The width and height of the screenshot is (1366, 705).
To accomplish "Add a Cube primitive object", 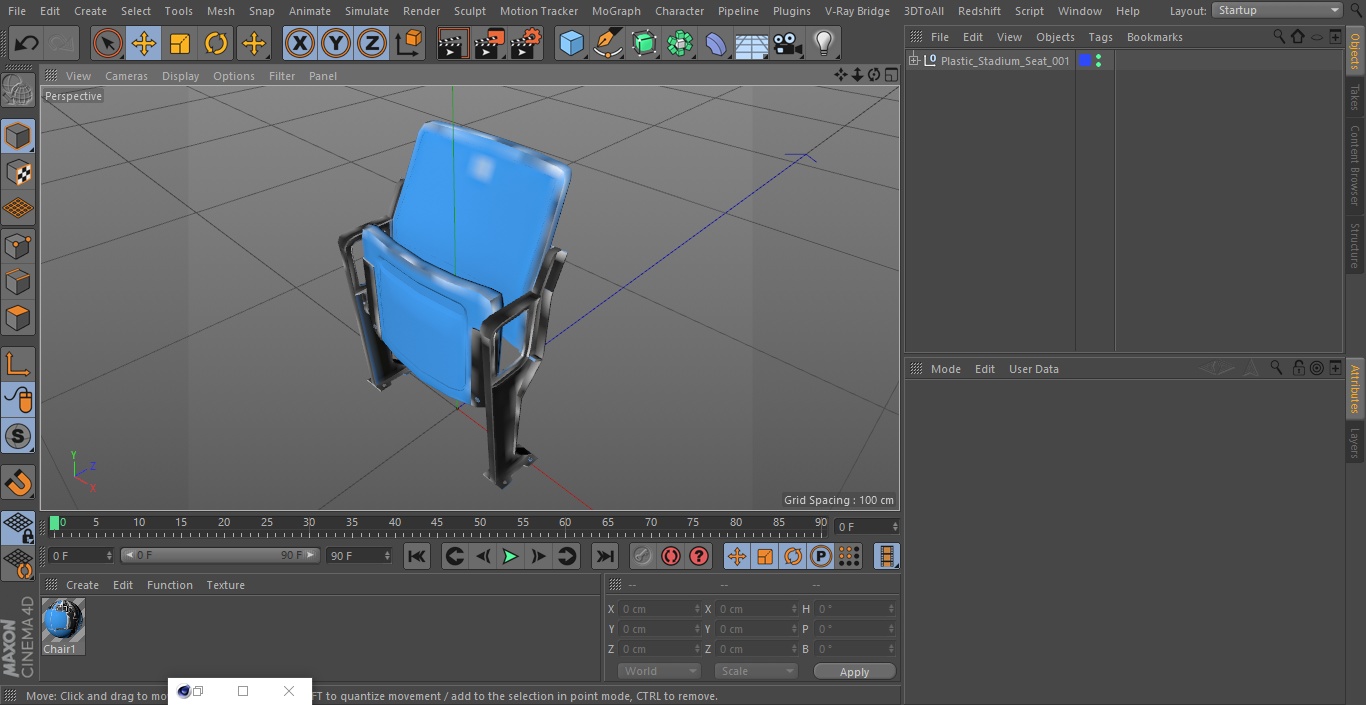I will [571, 43].
